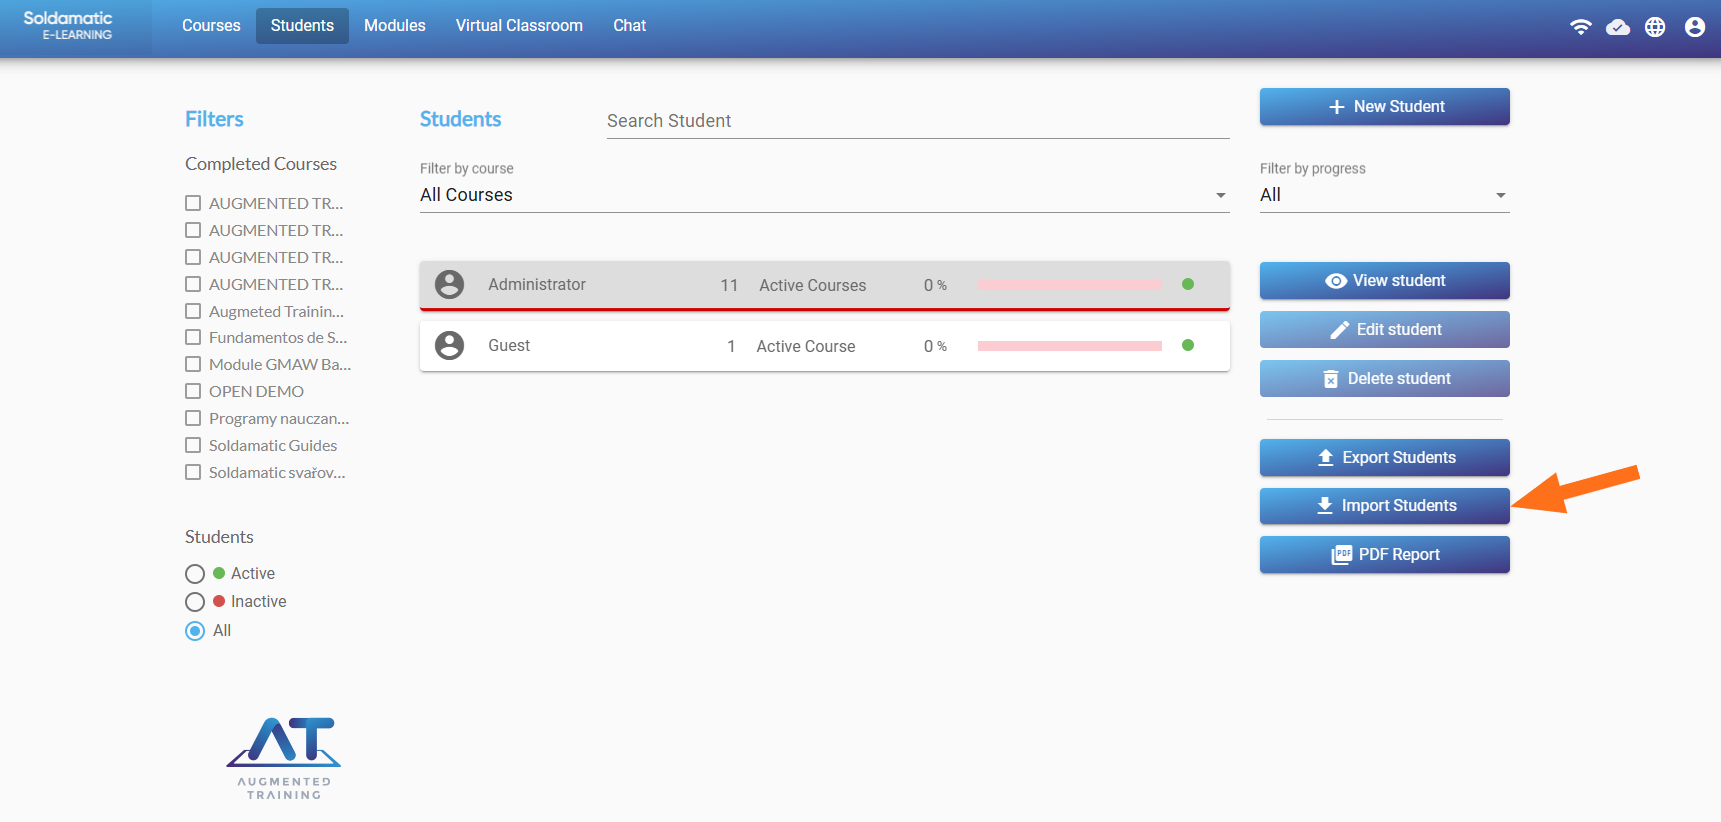Click the Guest avatar icon

tap(450, 346)
